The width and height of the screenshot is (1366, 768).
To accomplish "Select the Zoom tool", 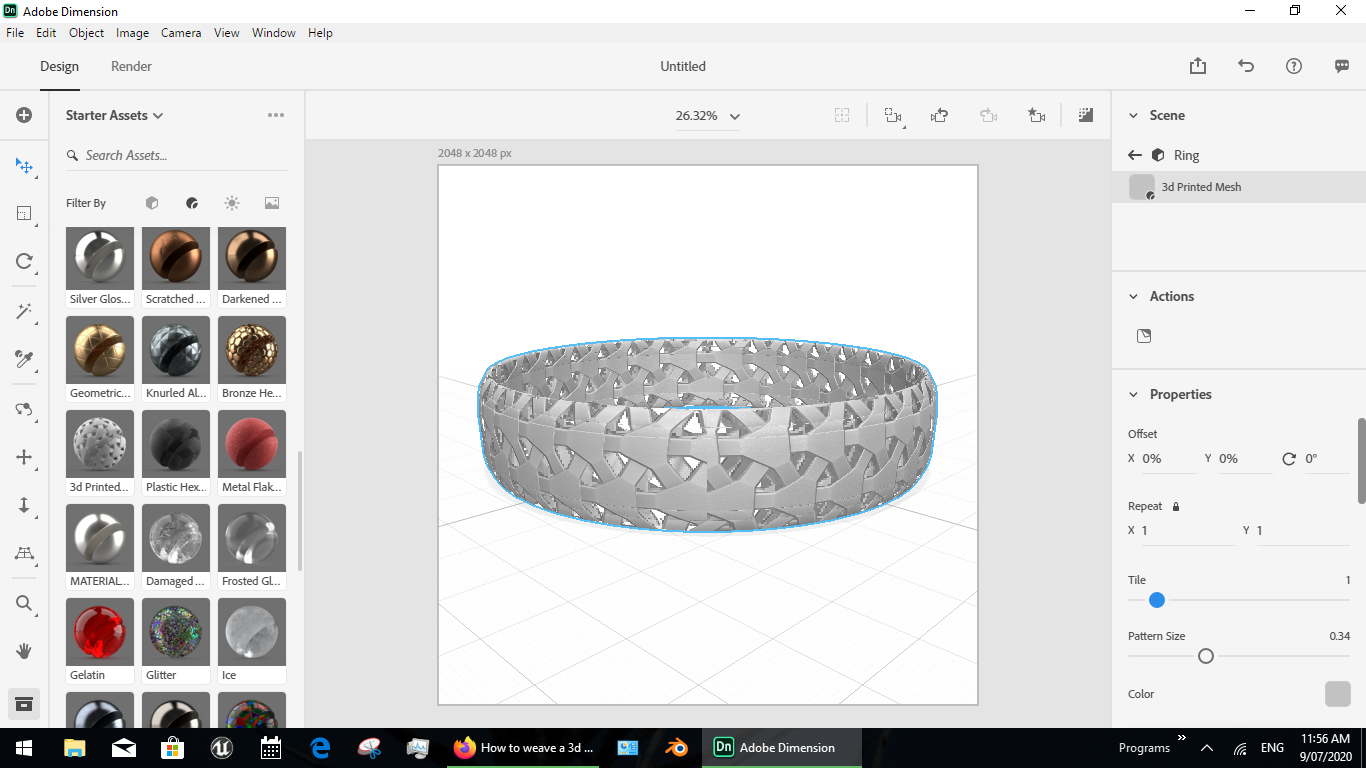I will click(x=23, y=604).
